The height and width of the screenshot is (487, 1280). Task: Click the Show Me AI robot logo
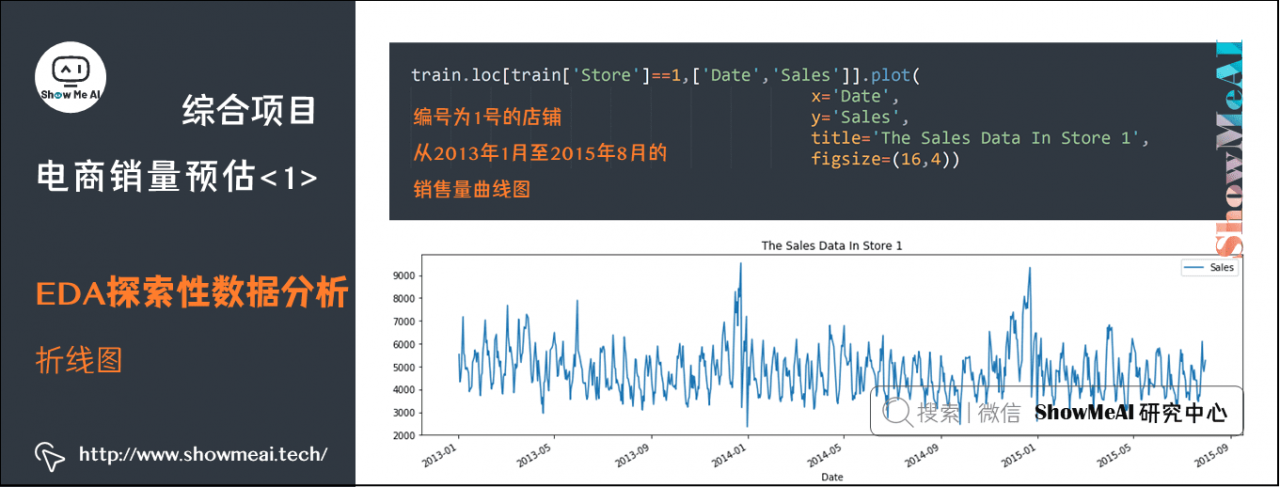(71, 76)
